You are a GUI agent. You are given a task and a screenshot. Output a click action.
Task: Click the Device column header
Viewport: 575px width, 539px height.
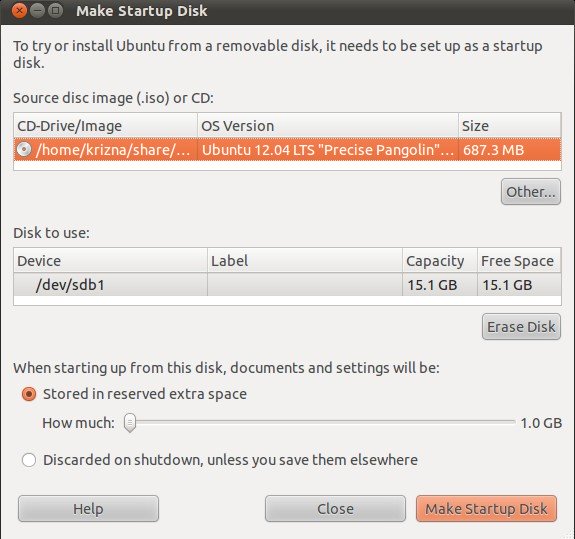coord(110,261)
